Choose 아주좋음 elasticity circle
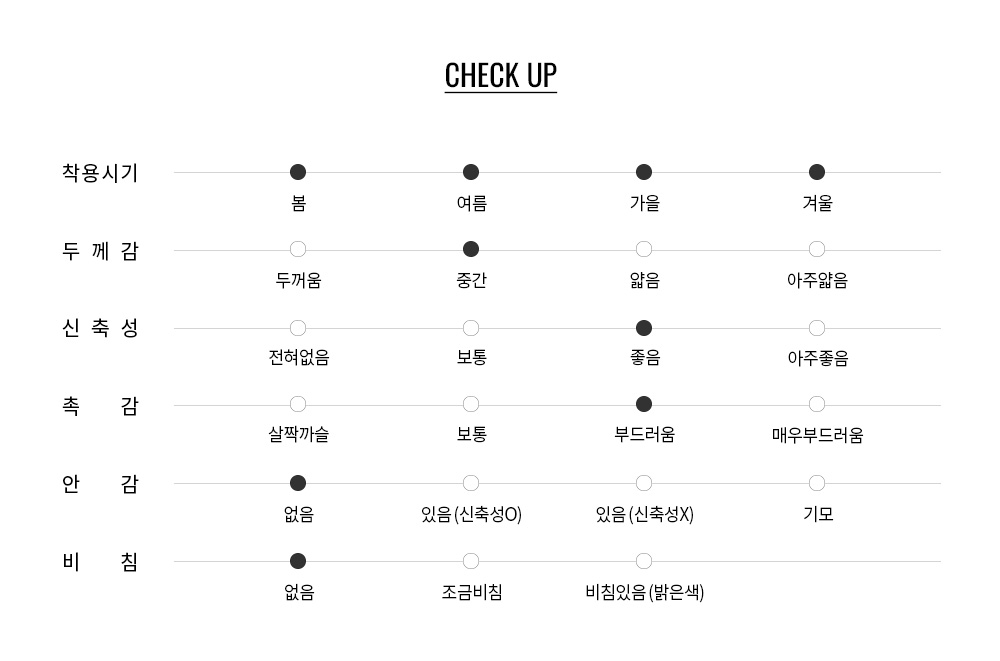The height and width of the screenshot is (661, 1000). [817, 328]
